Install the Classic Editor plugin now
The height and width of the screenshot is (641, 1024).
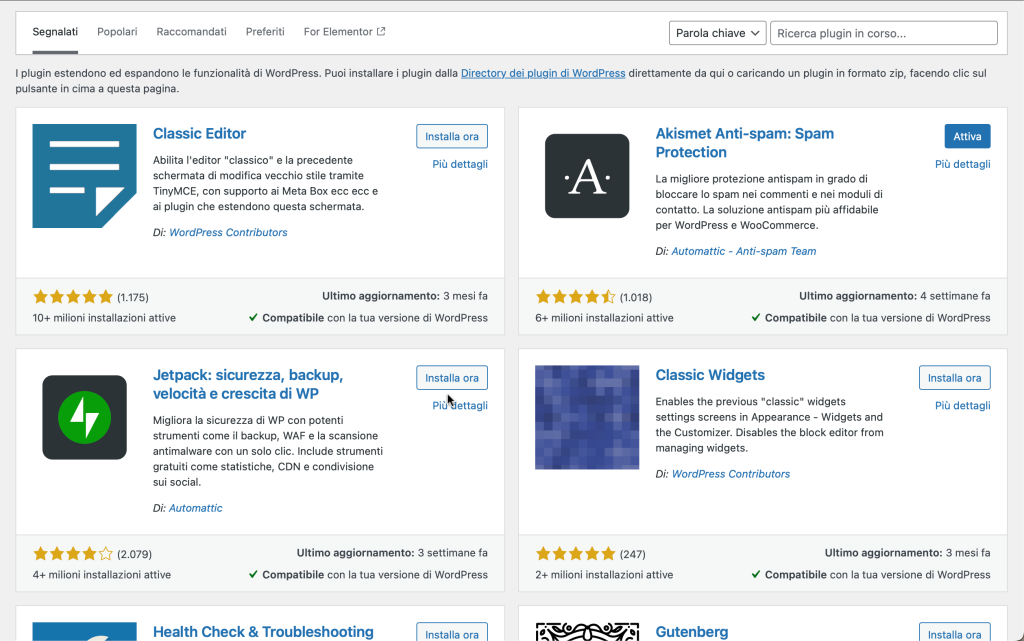452,136
